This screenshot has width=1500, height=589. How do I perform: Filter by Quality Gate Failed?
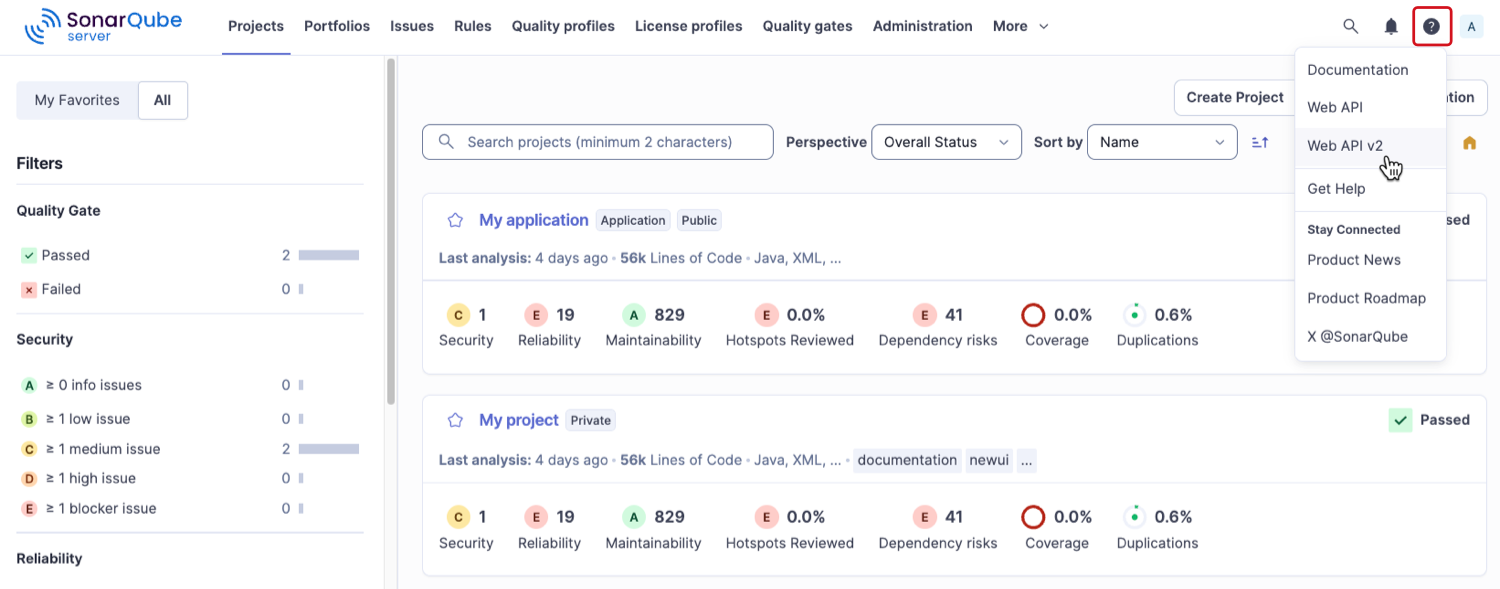(190, 289)
